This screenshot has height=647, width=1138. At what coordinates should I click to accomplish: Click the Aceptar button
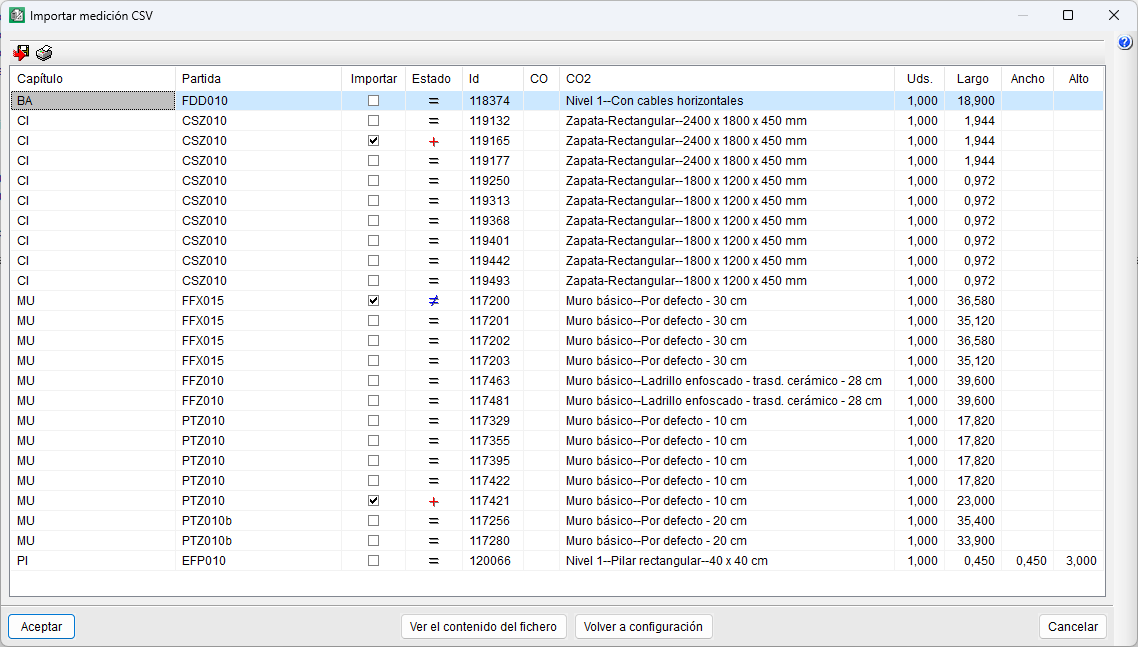pyautogui.click(x=41, y=627)
